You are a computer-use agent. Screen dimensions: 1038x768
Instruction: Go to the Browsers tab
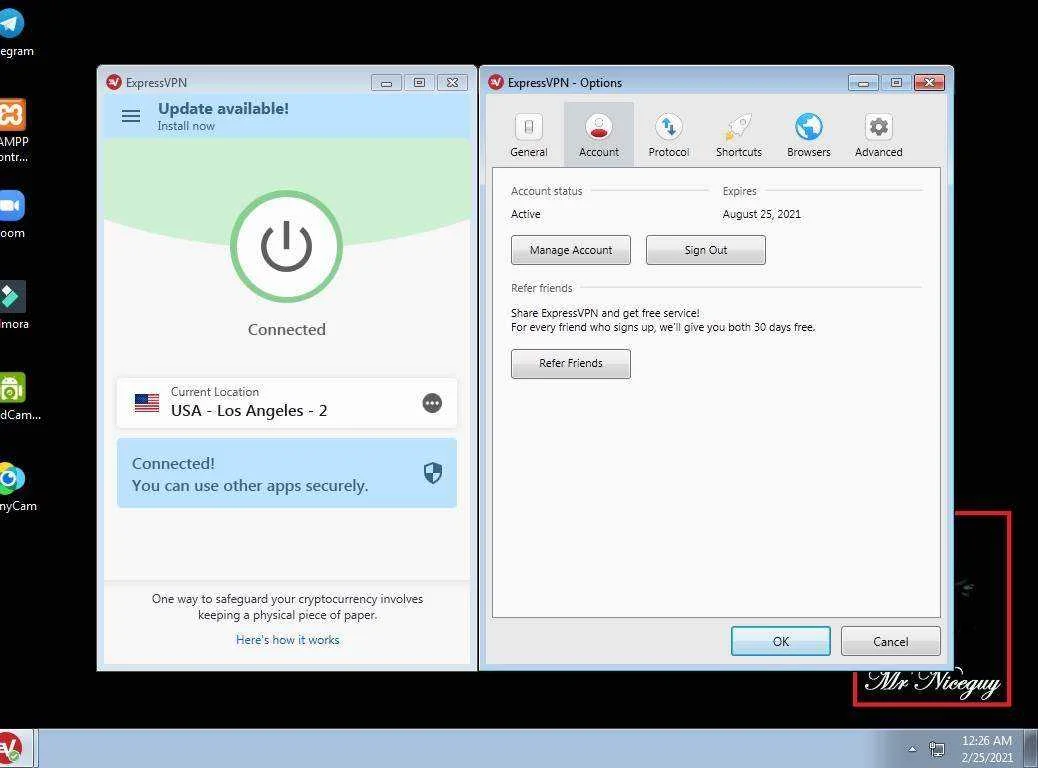(x=808, y=135)
